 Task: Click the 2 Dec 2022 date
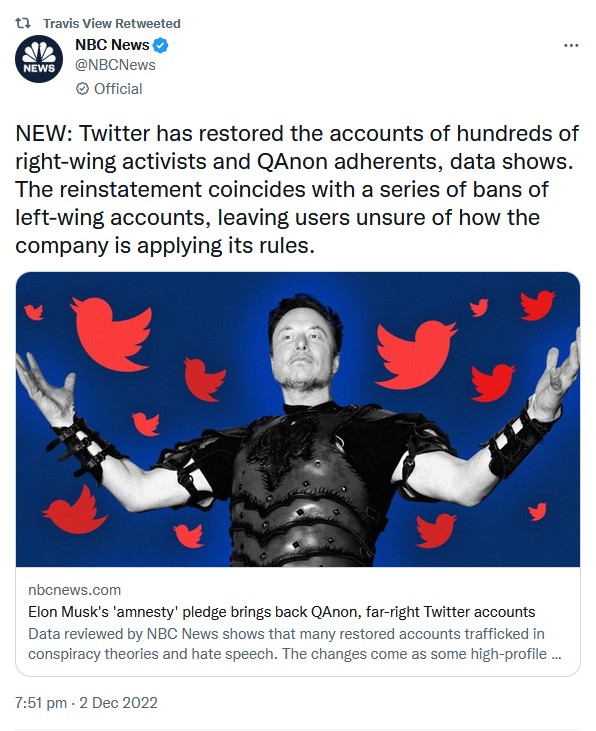coord(118,703)
